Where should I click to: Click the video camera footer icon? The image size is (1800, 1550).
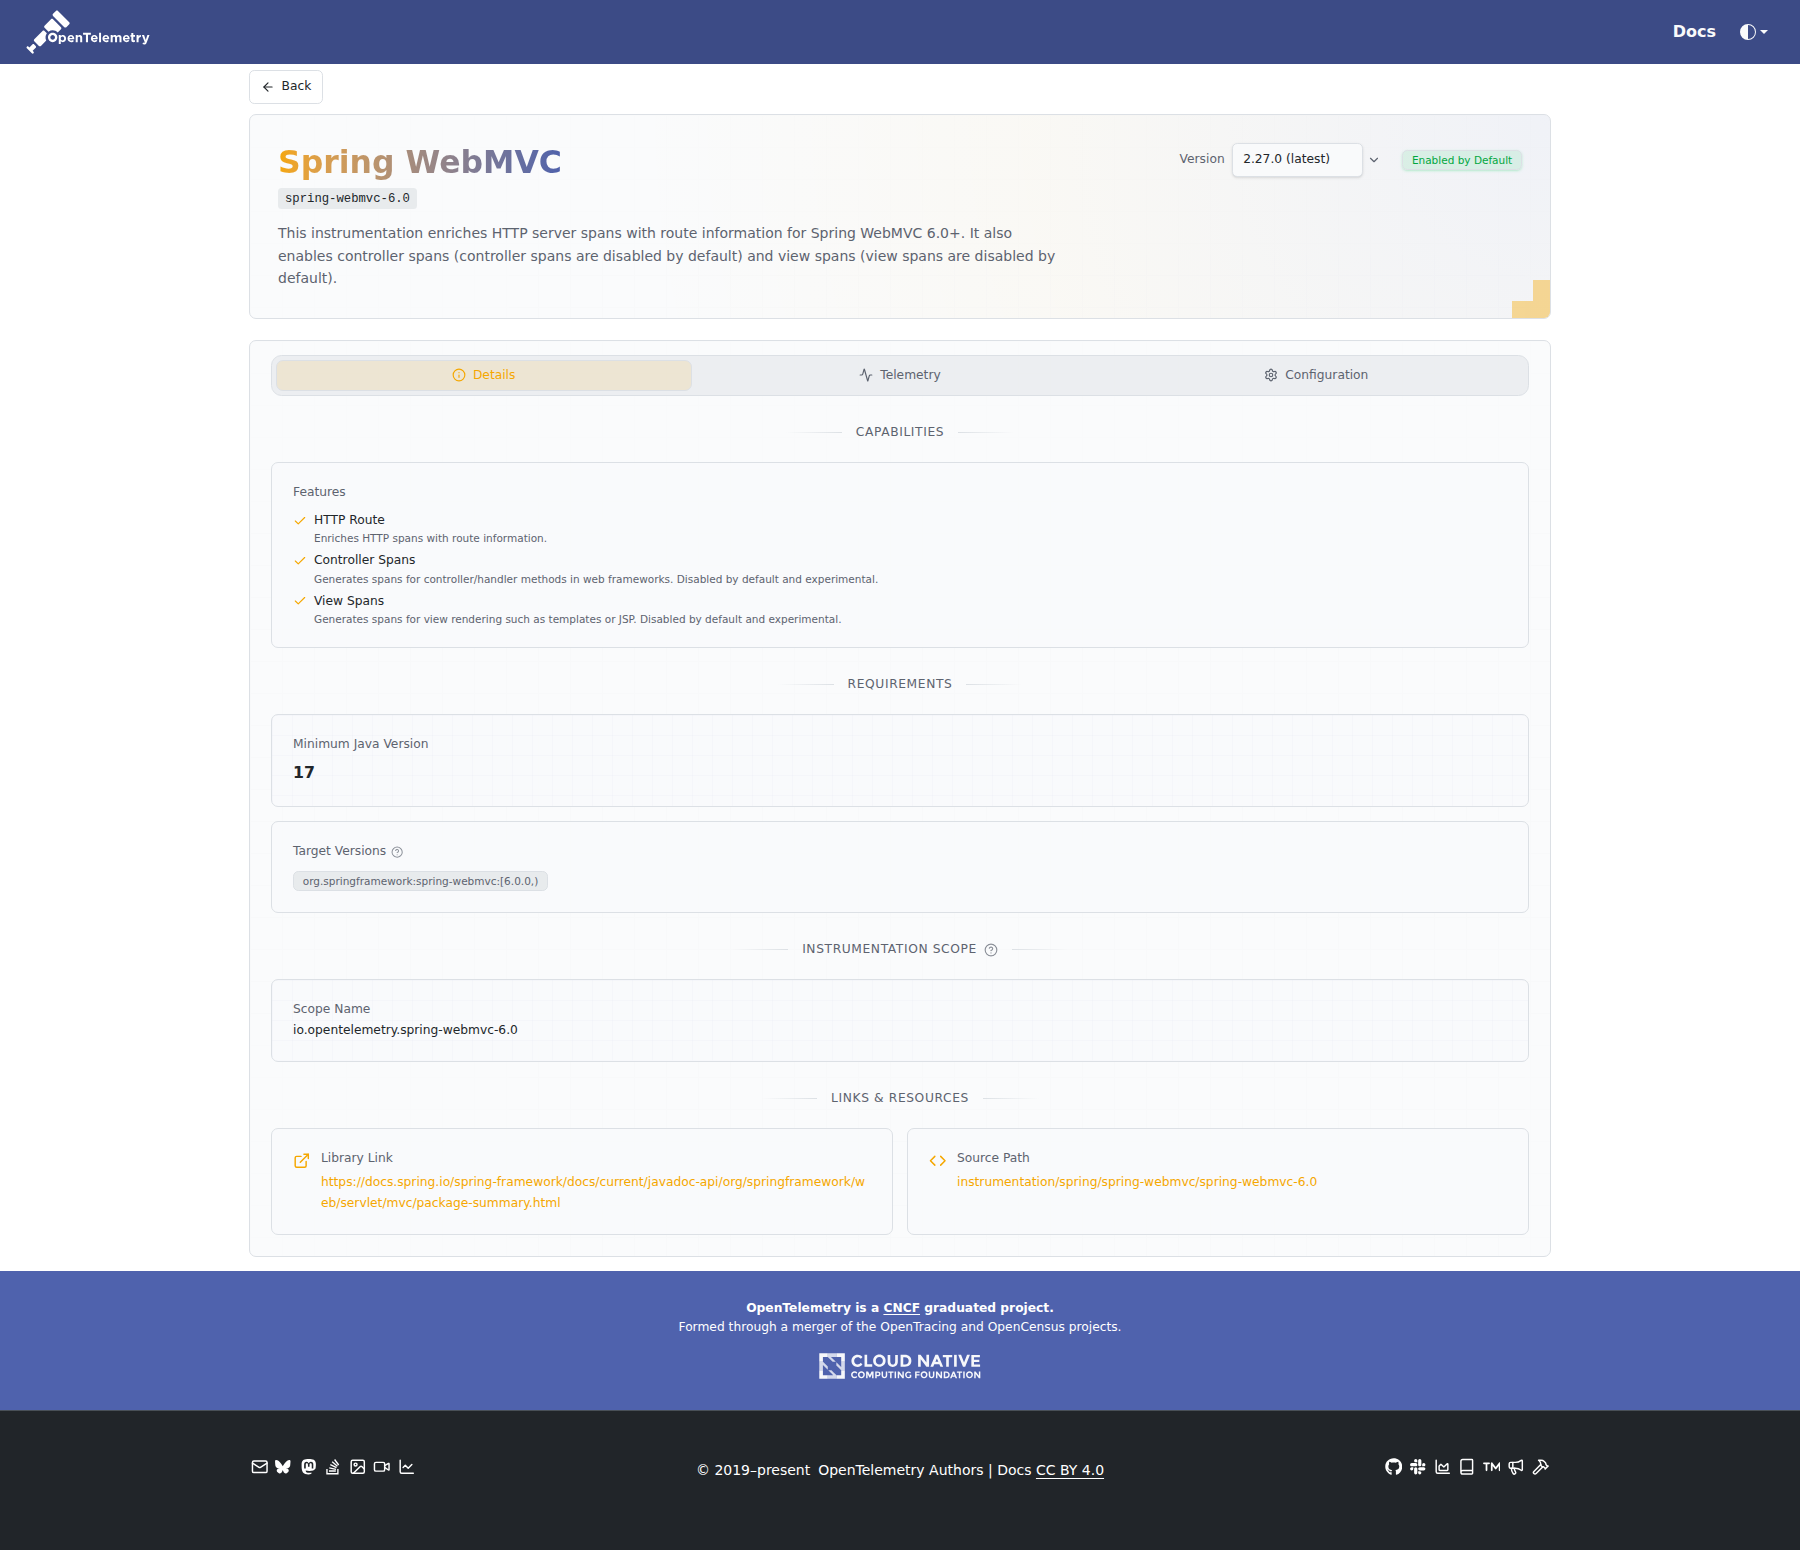click(x=382, y=1467)
